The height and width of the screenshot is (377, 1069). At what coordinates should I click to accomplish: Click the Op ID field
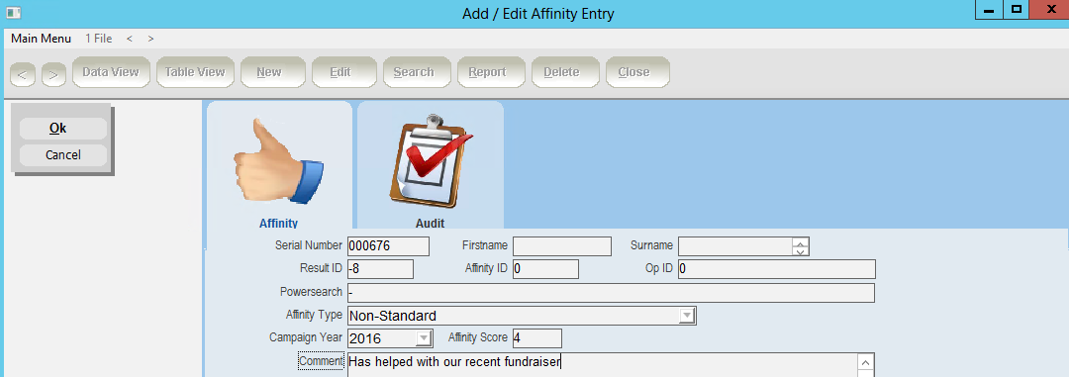[777, 269]
